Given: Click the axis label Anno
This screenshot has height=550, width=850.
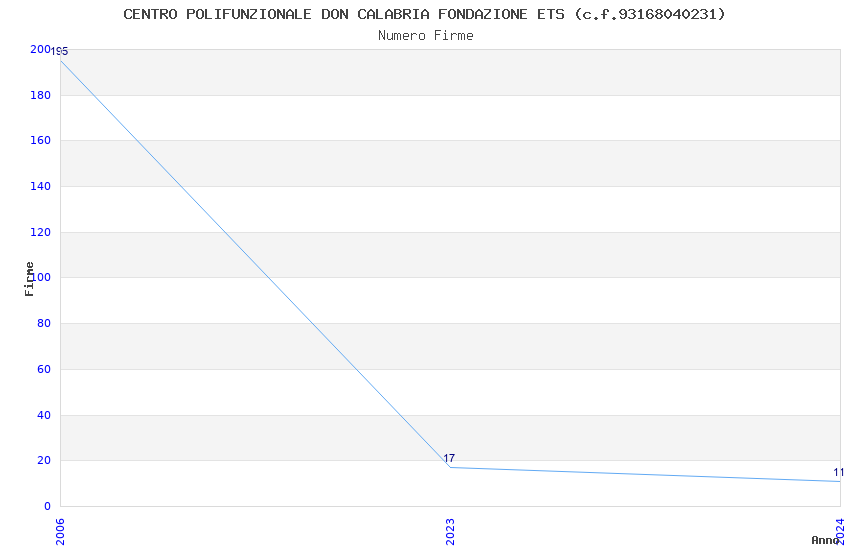Looking at the screenshot, I should coord(825,540).
